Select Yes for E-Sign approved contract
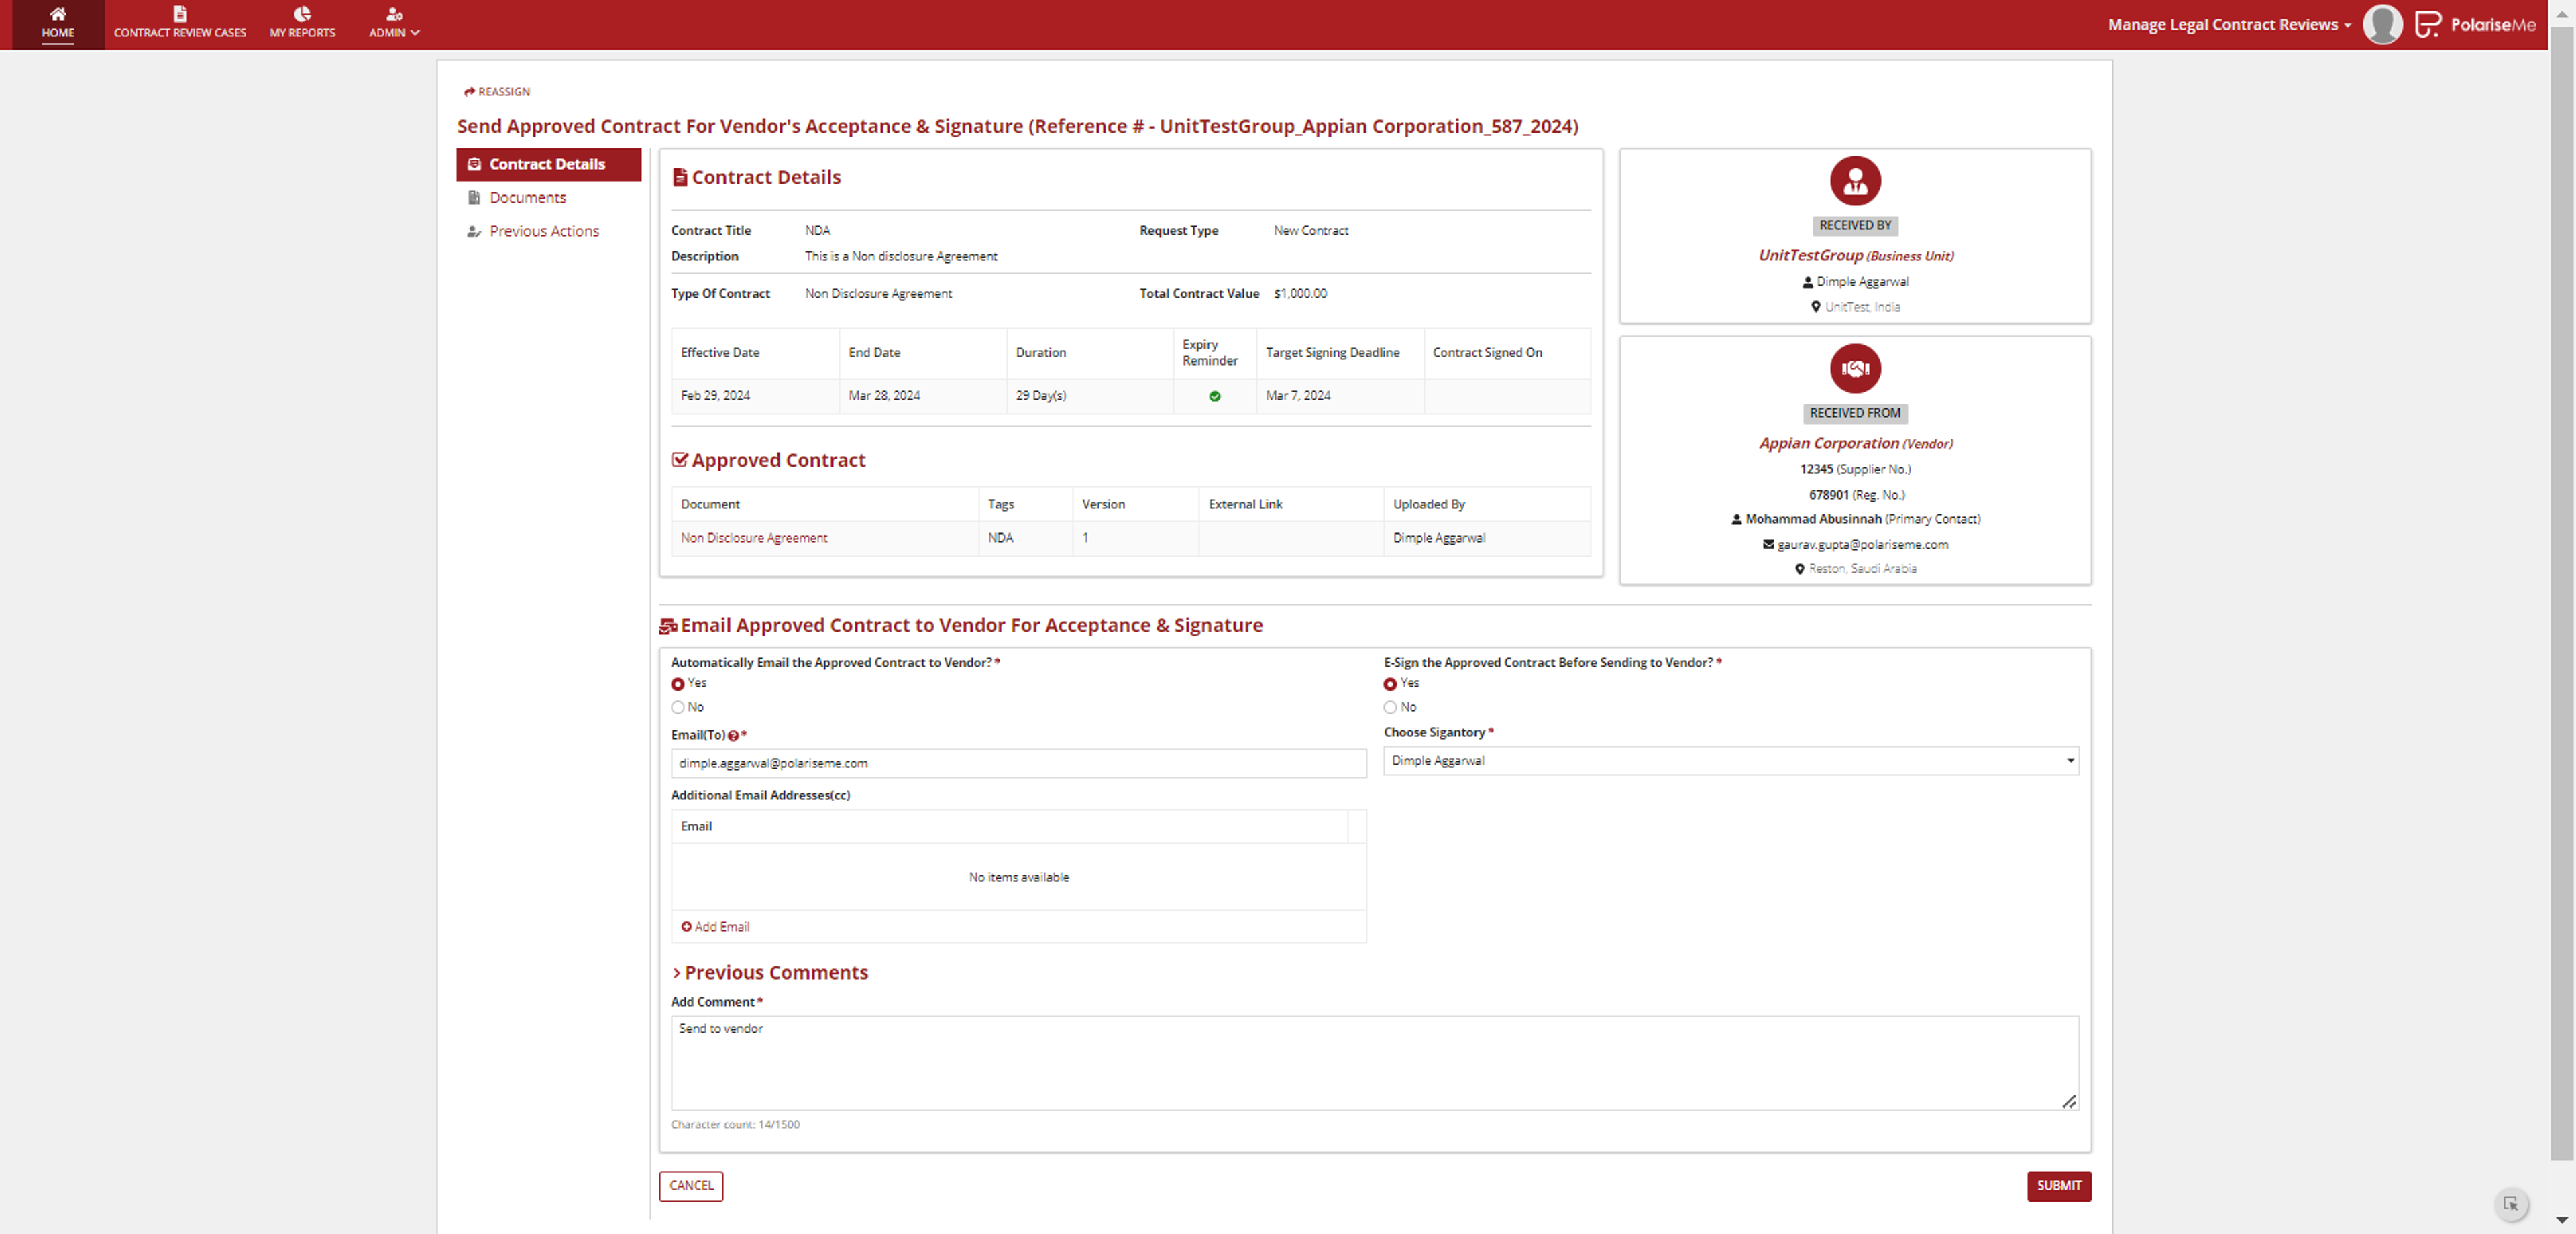 click(1390, 684)
